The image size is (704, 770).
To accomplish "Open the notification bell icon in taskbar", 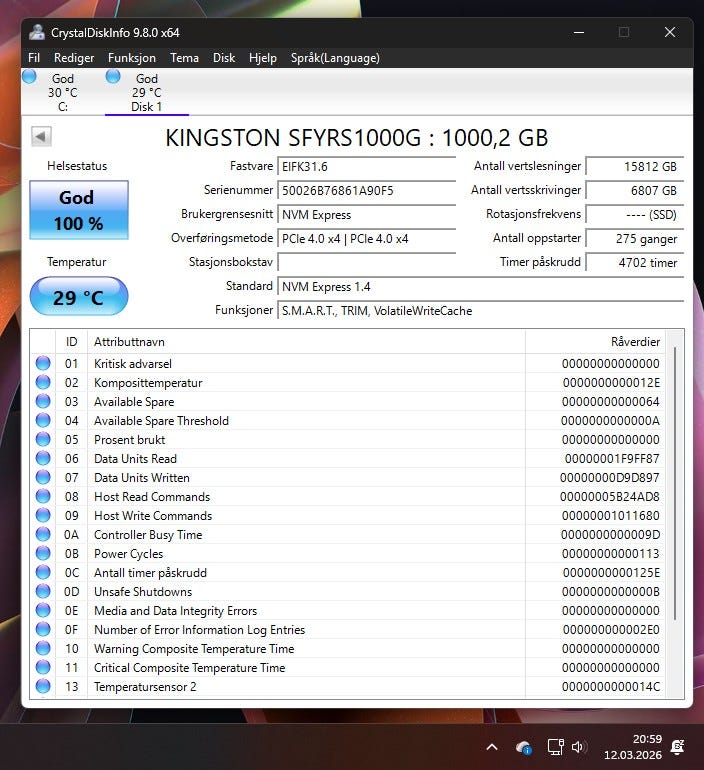I will point(677,747).
